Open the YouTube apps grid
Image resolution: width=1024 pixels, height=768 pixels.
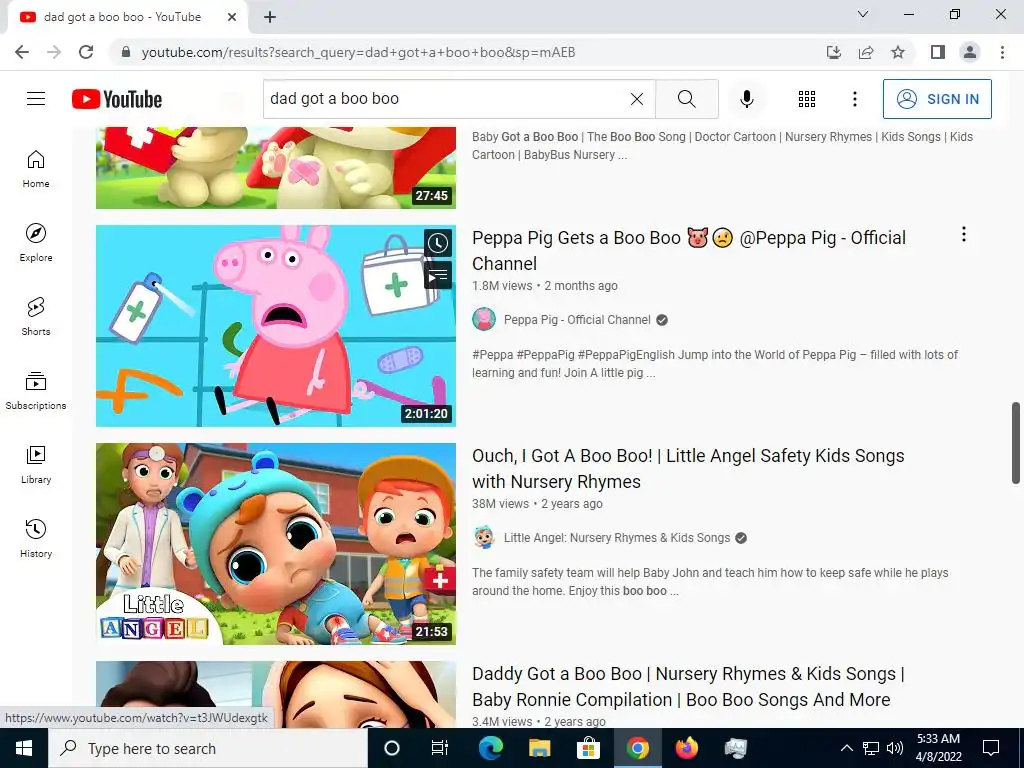(x=807, y=99)
